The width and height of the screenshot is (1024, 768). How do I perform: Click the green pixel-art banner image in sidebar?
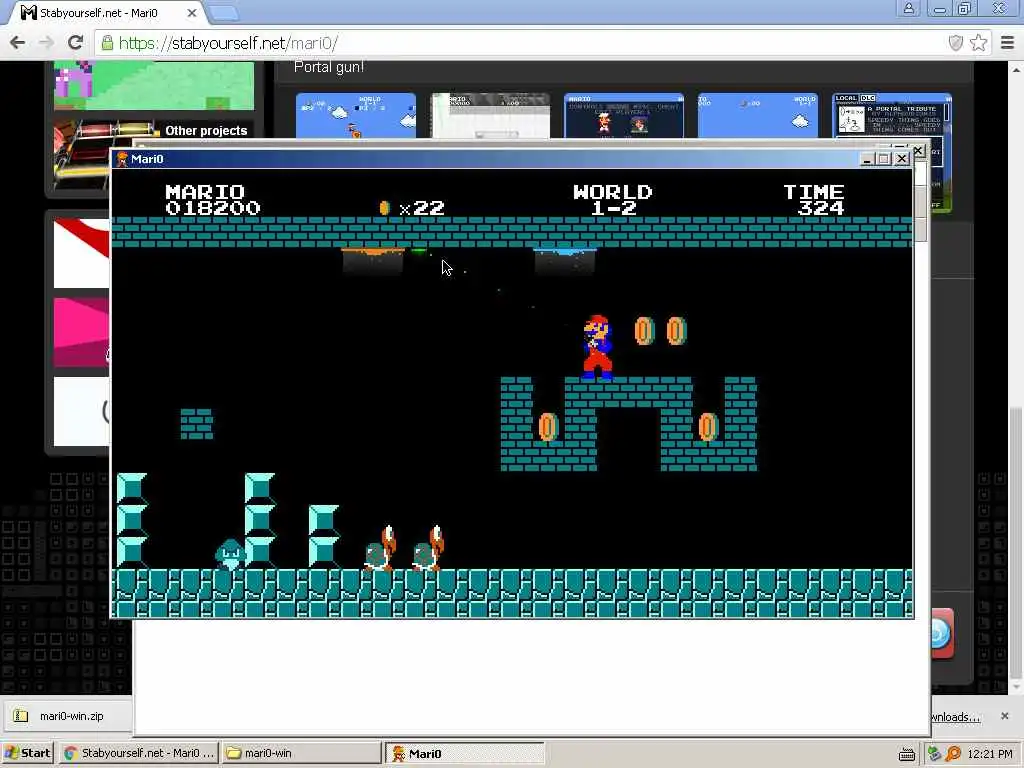154,86
